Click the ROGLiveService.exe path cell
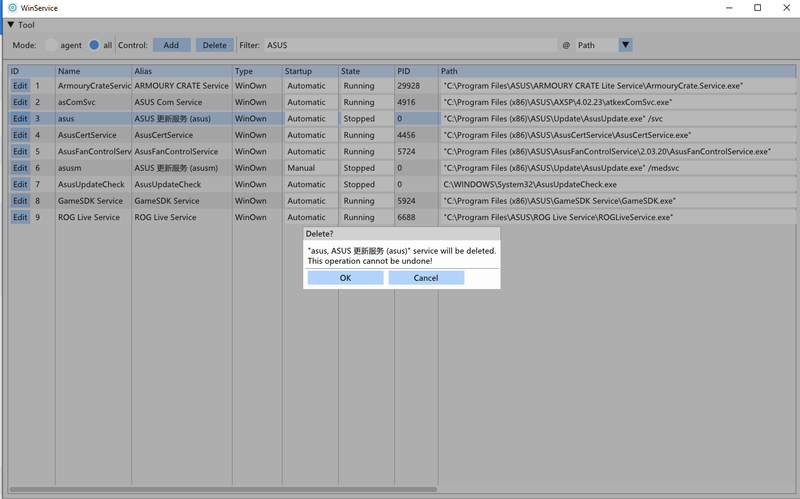Image resolution: width=800 pixels, height=499 pixels. 617,217
